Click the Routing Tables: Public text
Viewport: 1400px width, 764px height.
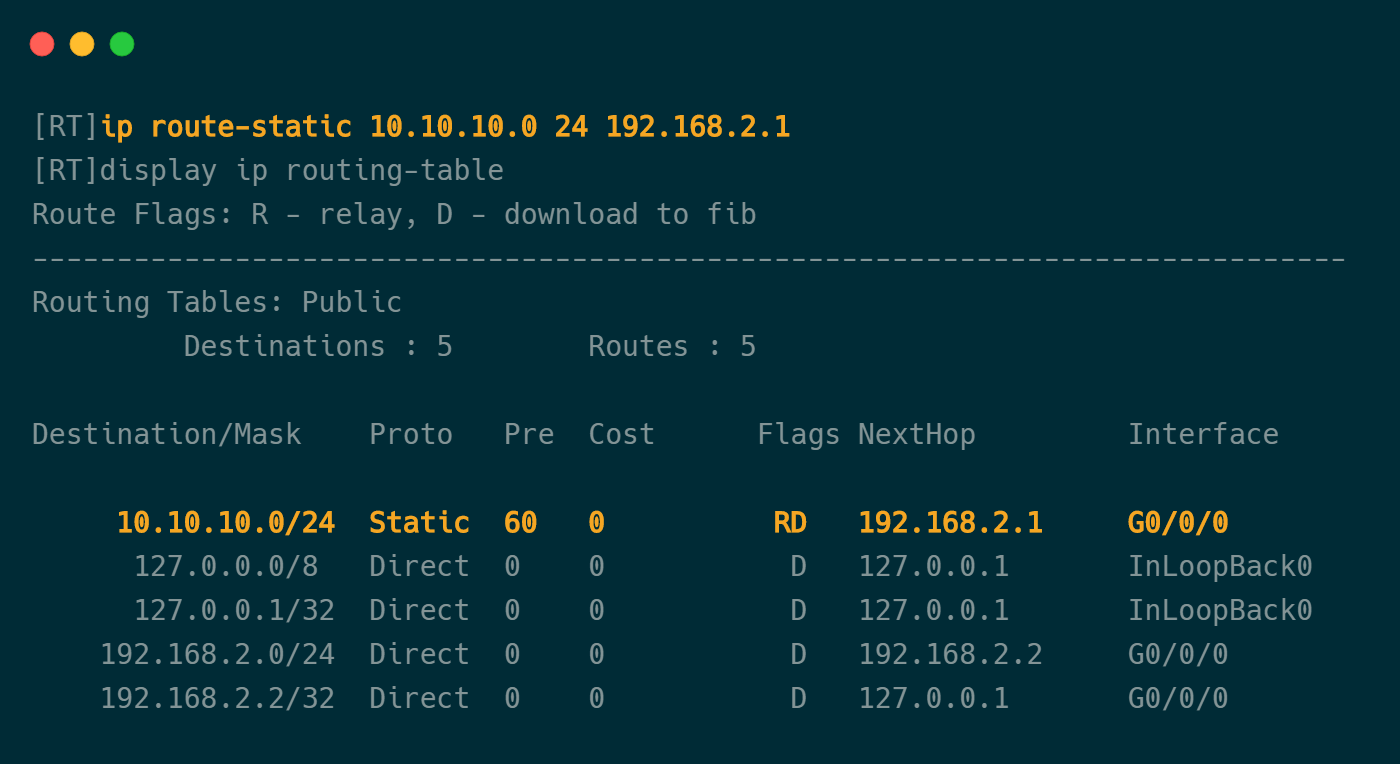[x=217, y=303]
